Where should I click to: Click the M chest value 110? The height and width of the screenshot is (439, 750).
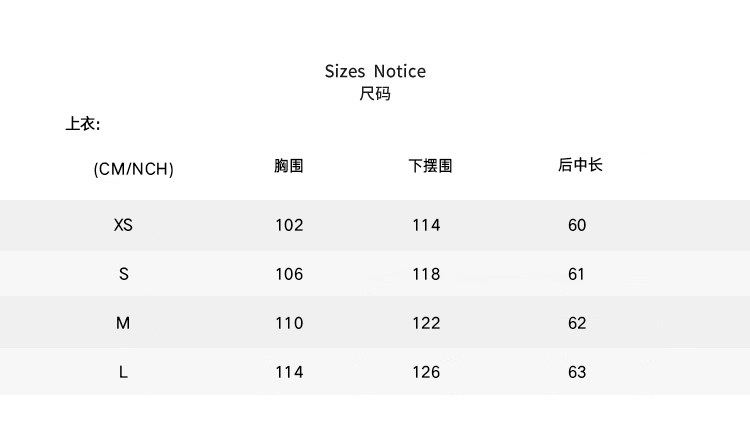(x=289, y=323)
